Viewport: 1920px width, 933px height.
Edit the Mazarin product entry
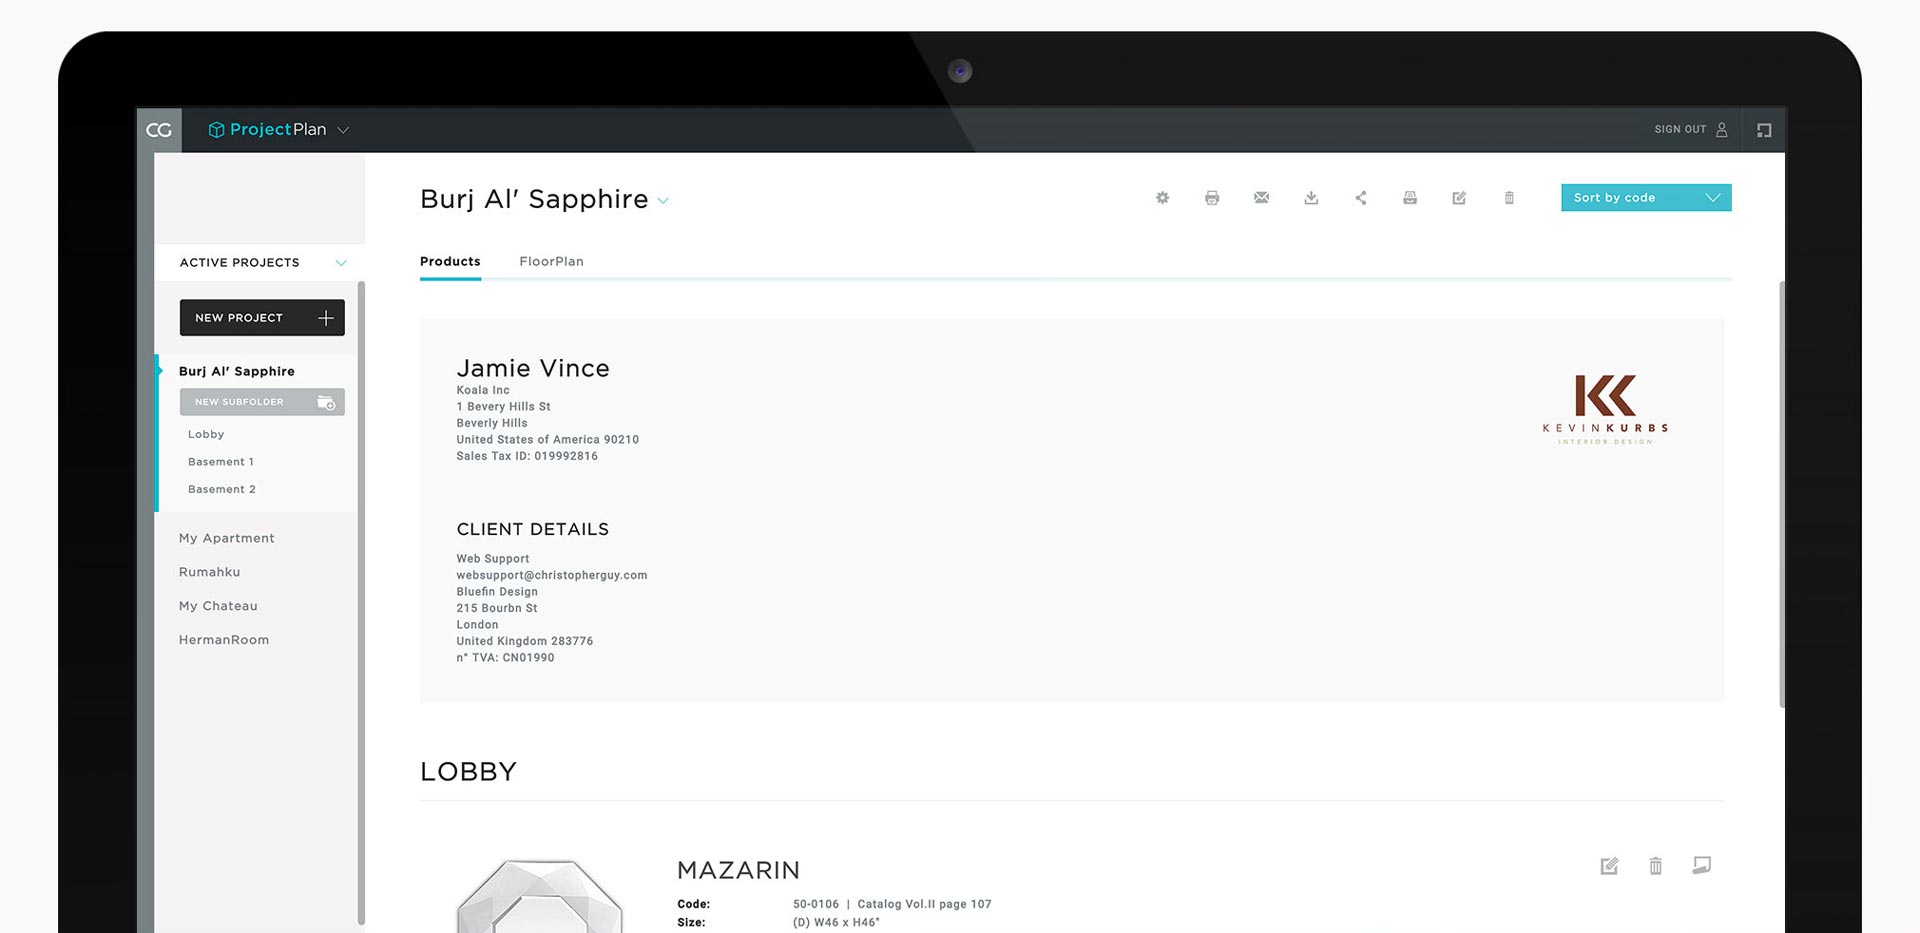coord(1609,866)
